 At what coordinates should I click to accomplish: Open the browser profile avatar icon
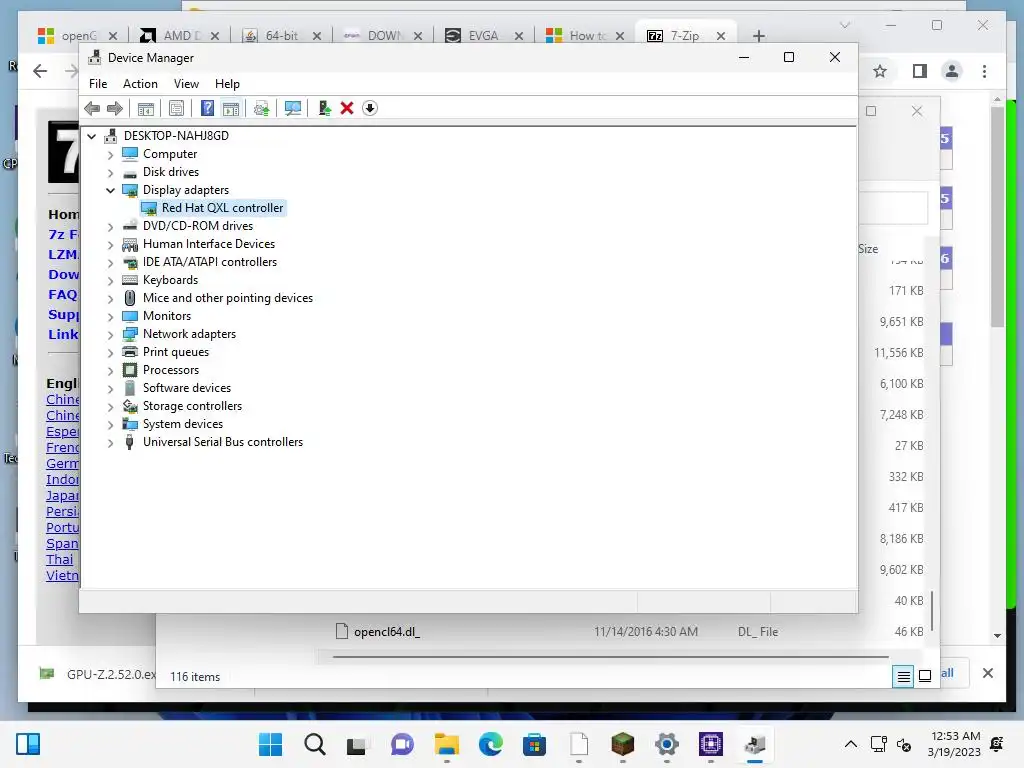pos(952,71)
